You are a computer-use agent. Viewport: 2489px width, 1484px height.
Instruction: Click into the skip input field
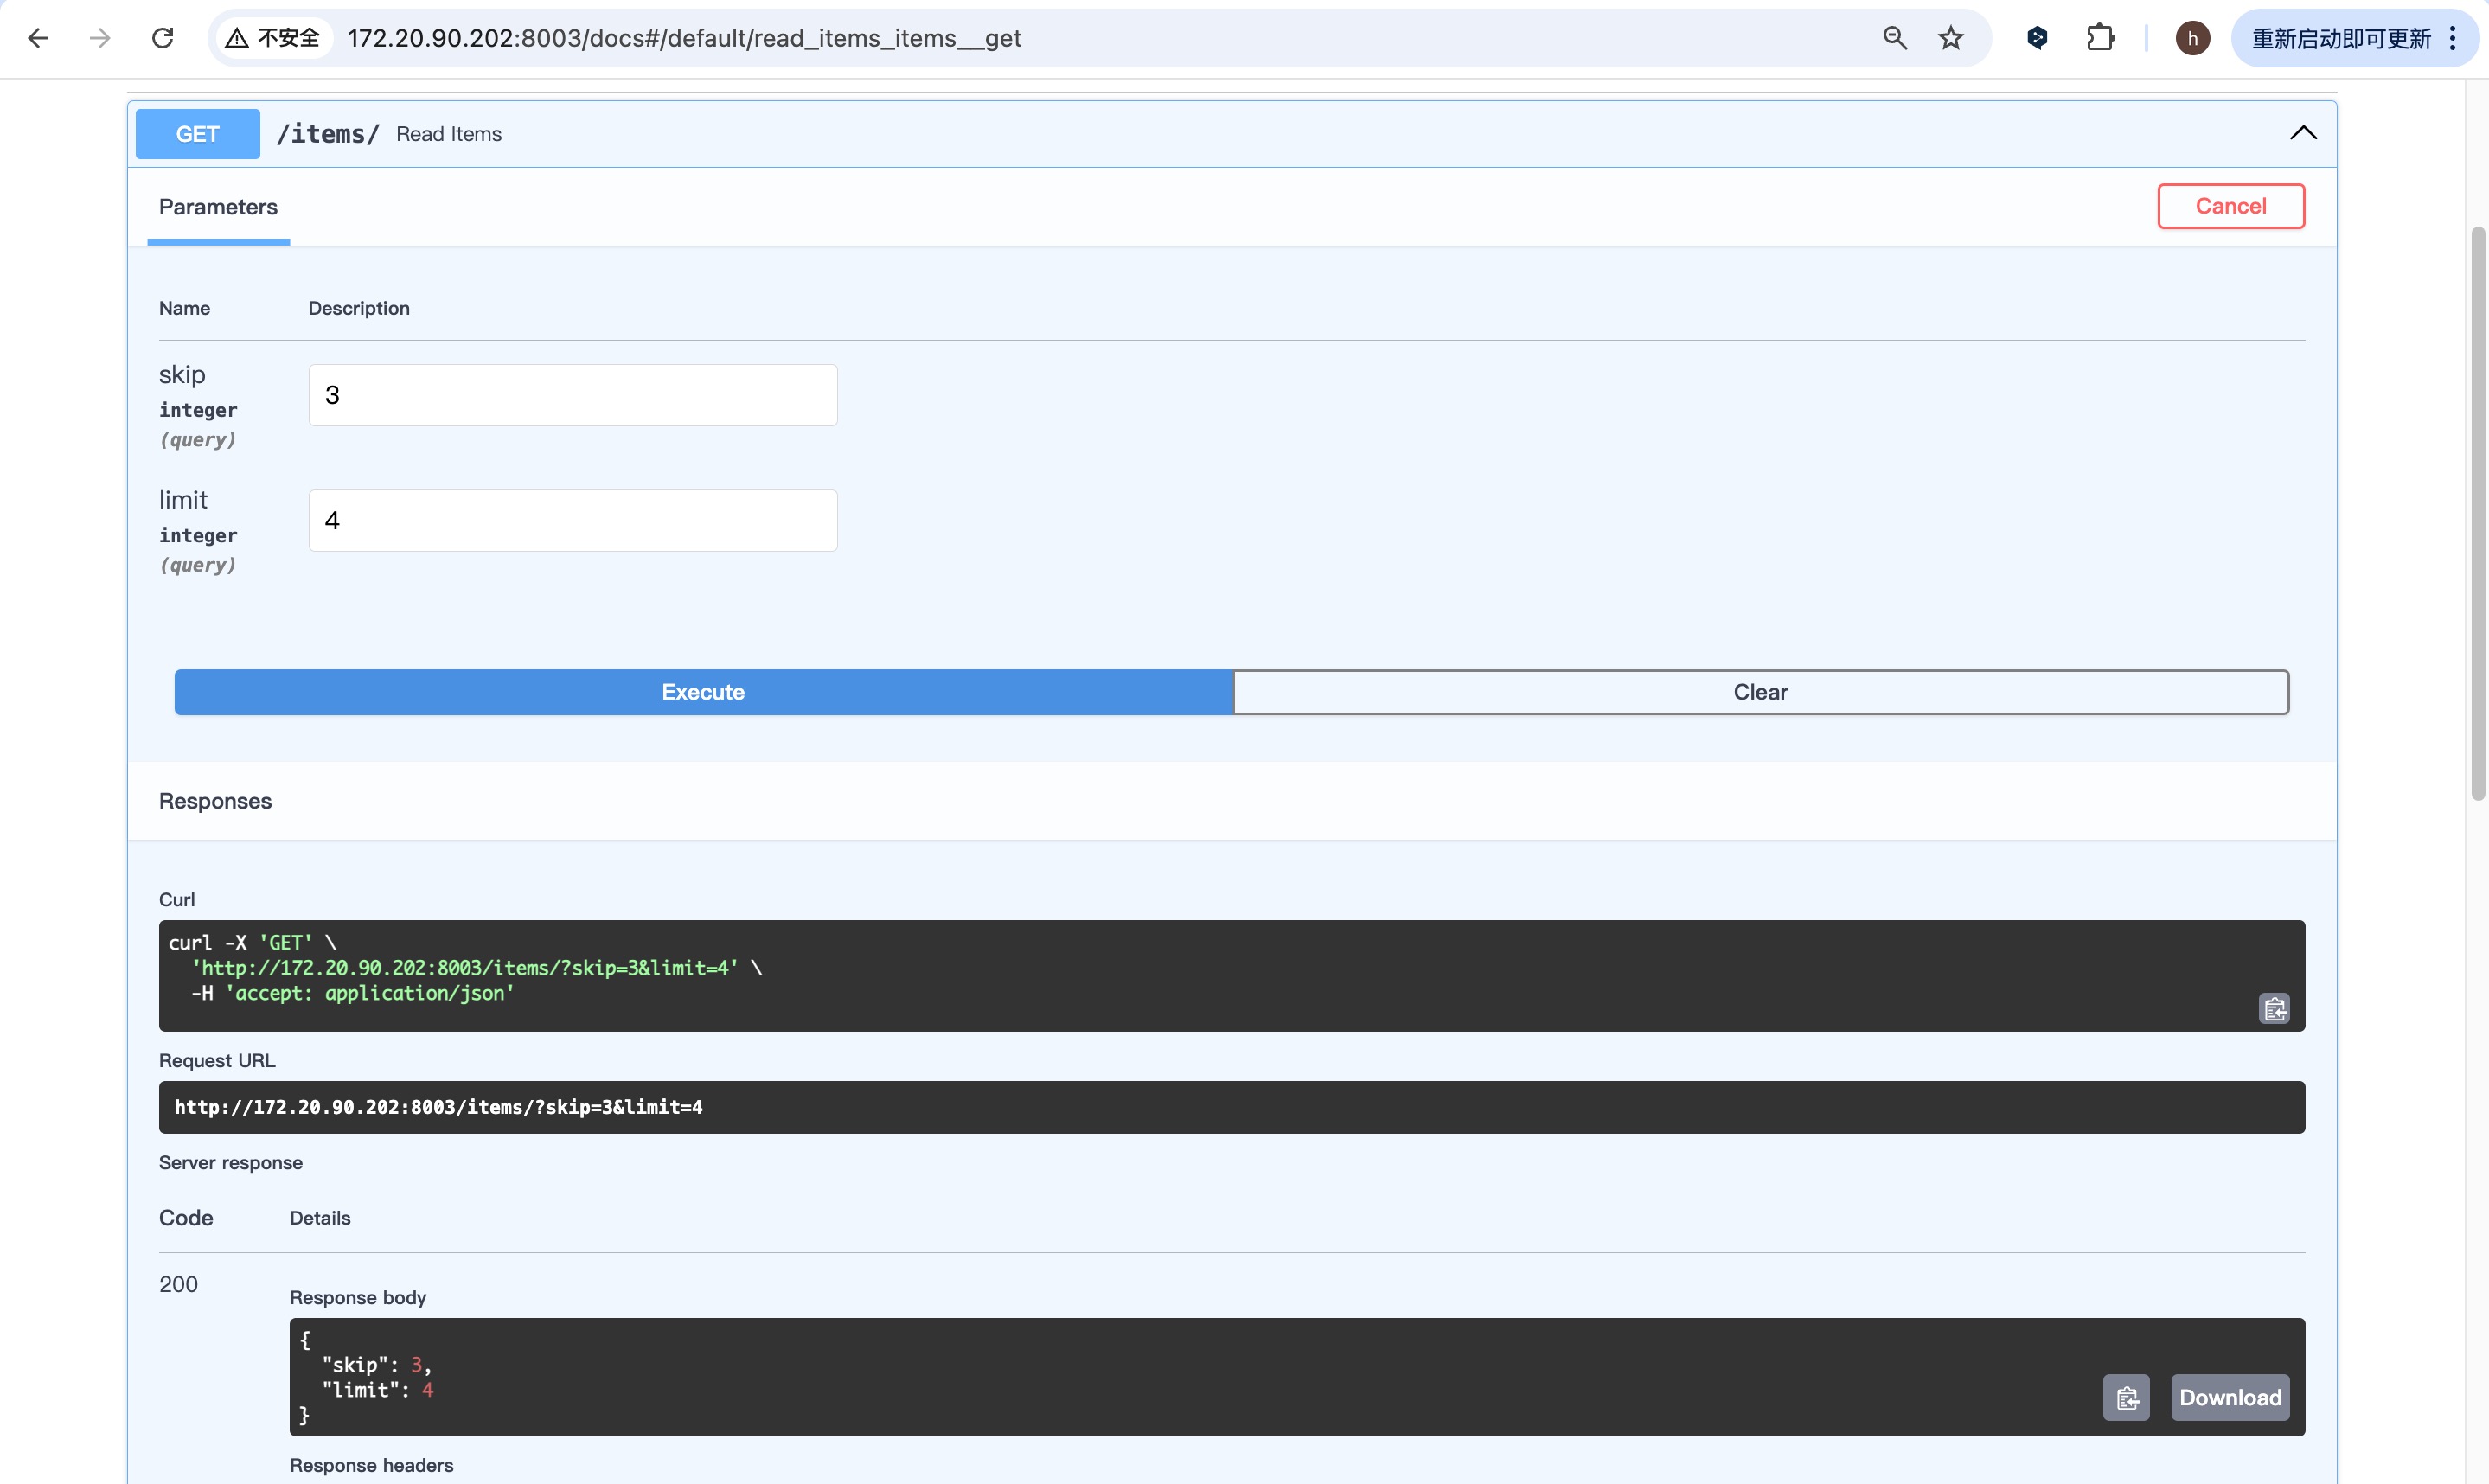pyautogui.click(x=572, y=395)
